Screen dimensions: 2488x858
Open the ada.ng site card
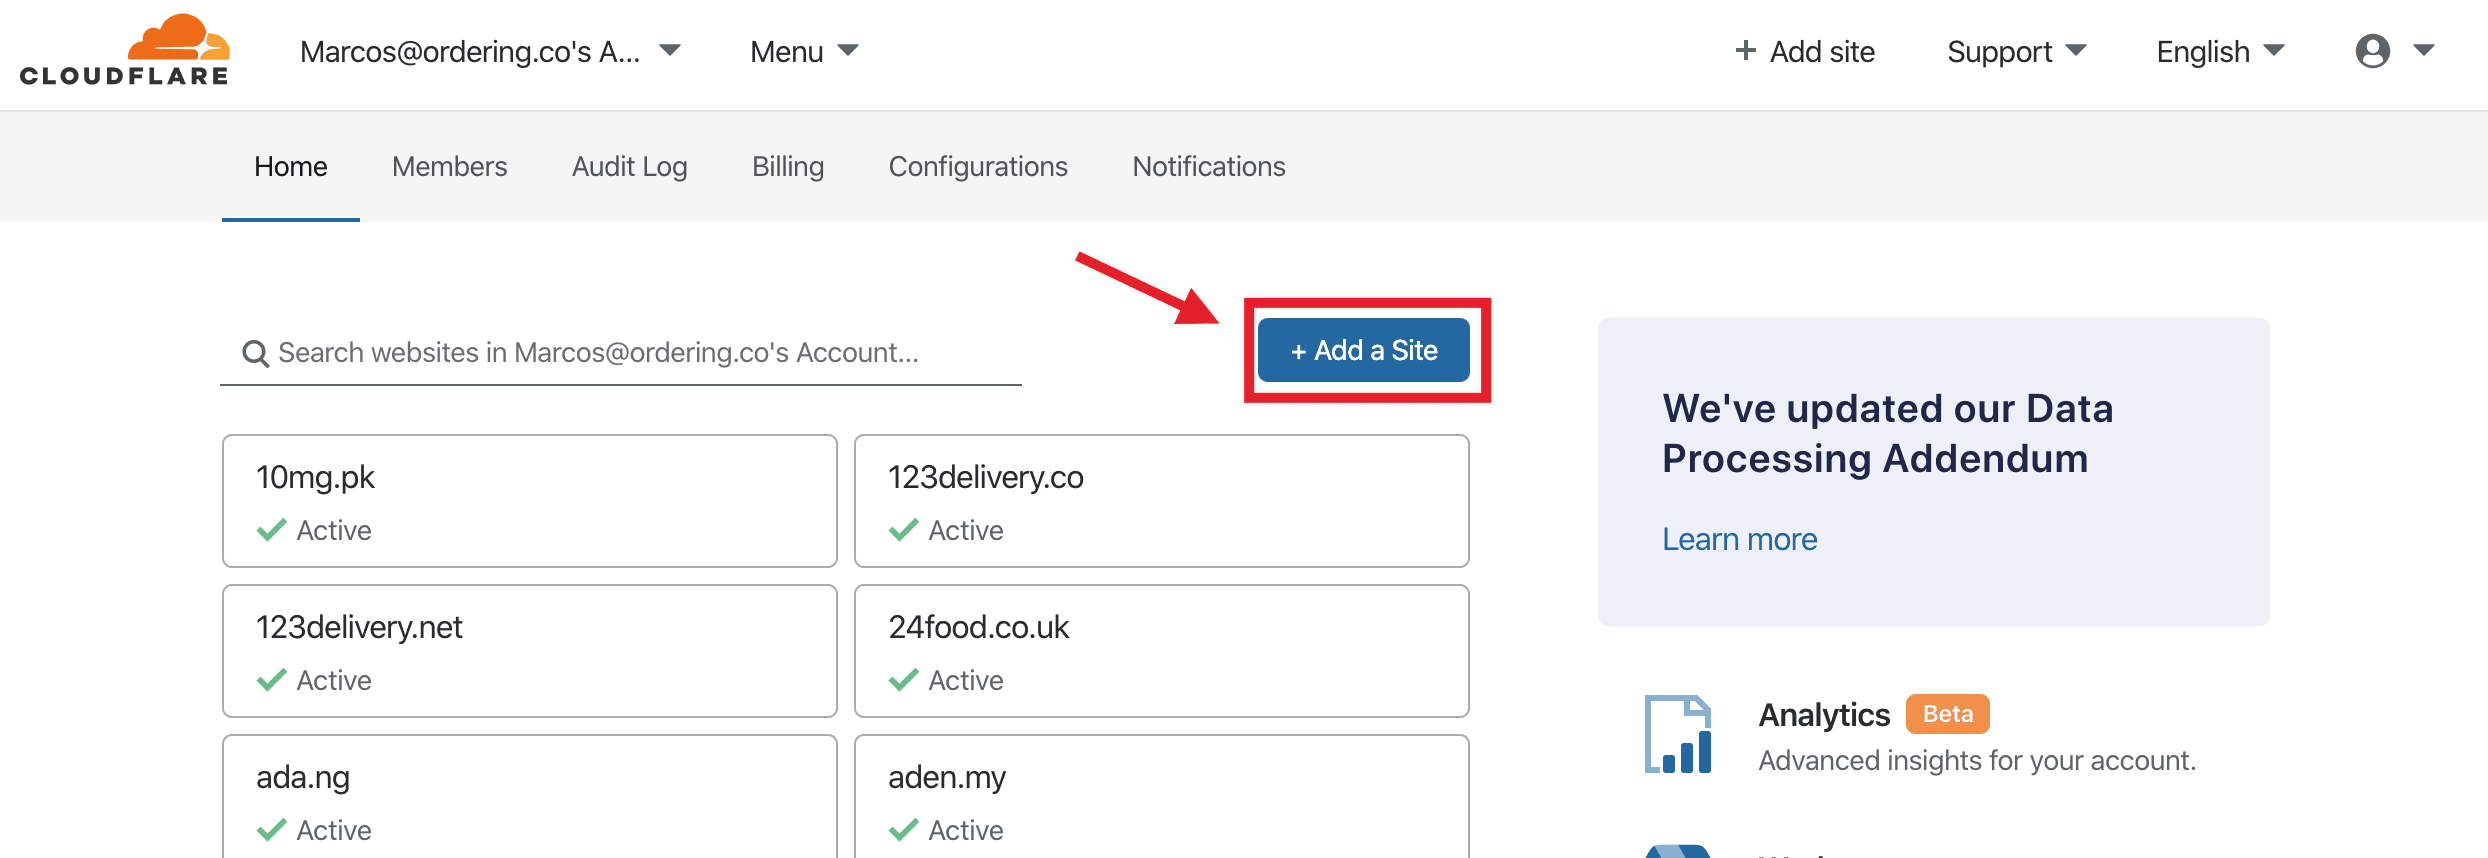[x=530, y=796]
